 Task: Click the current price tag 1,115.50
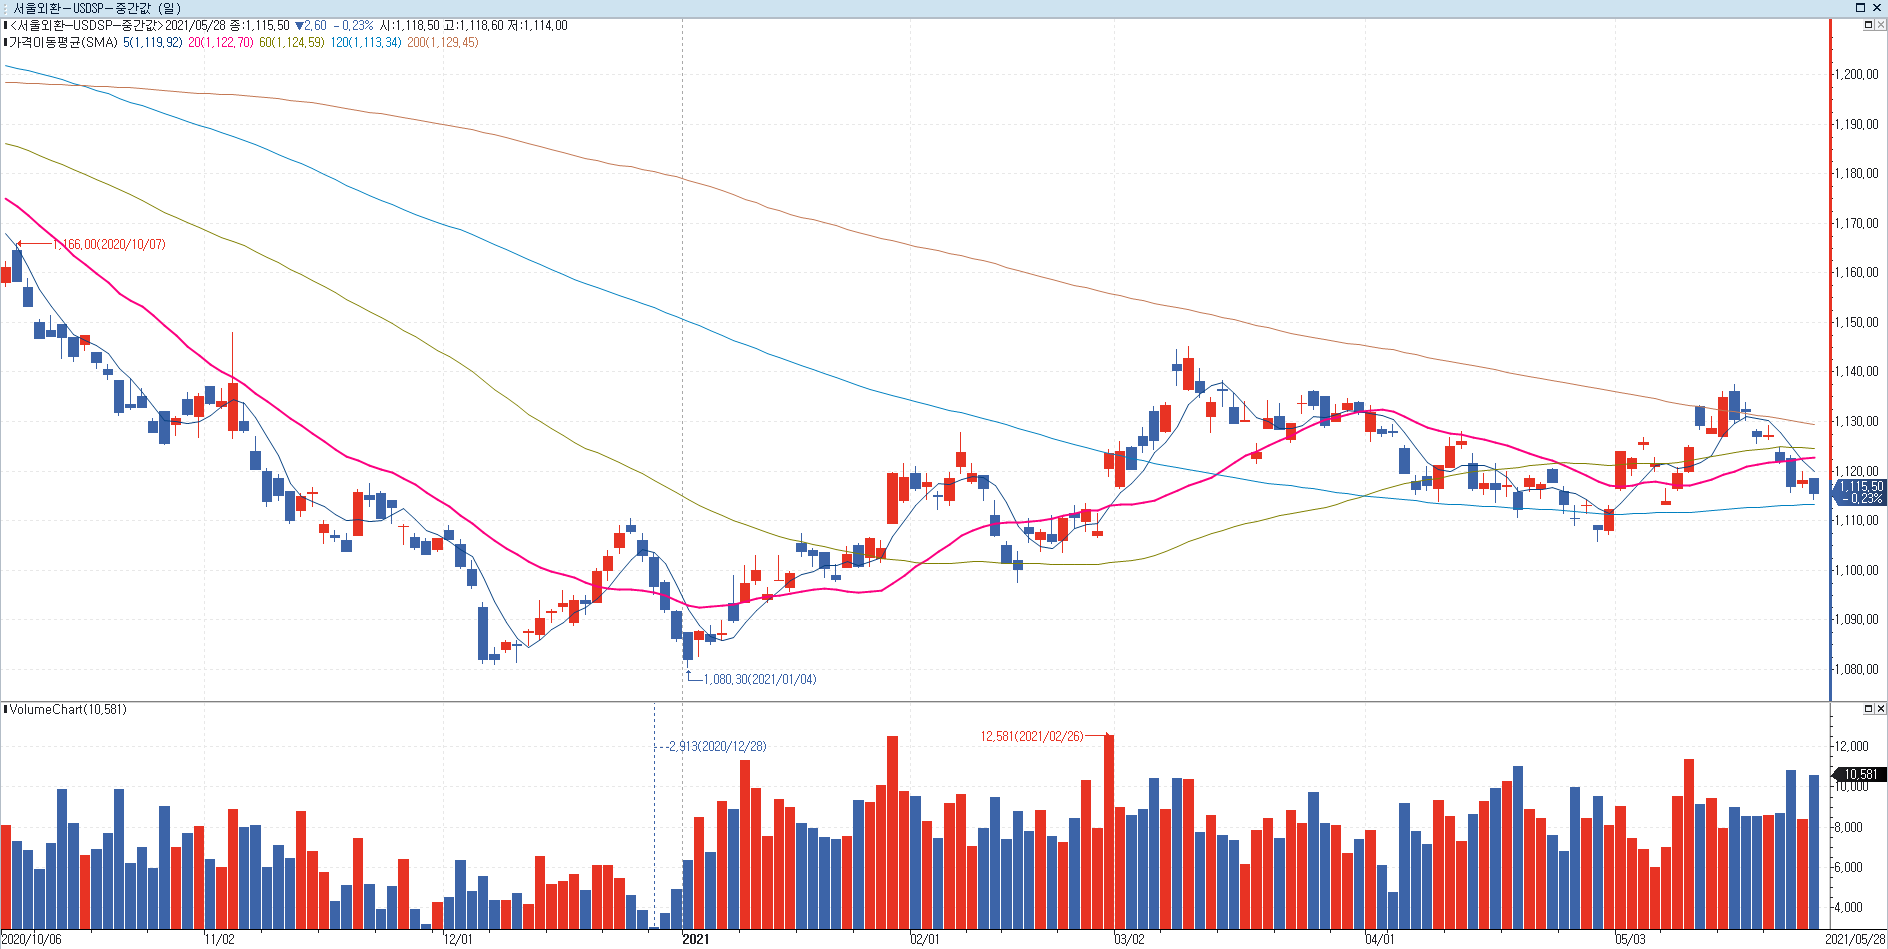pos(1859,492)
